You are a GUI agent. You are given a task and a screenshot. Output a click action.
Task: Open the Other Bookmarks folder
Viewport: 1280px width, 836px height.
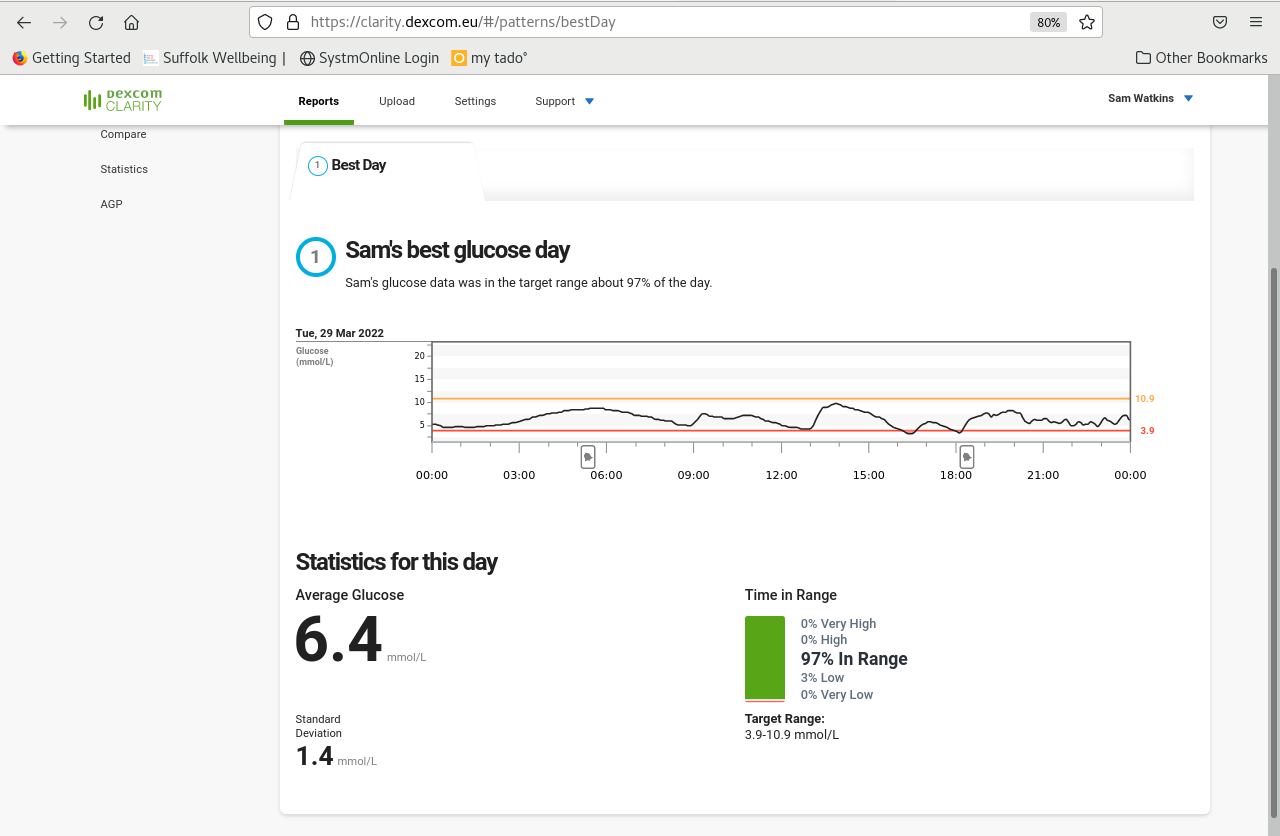(1201, 58)
